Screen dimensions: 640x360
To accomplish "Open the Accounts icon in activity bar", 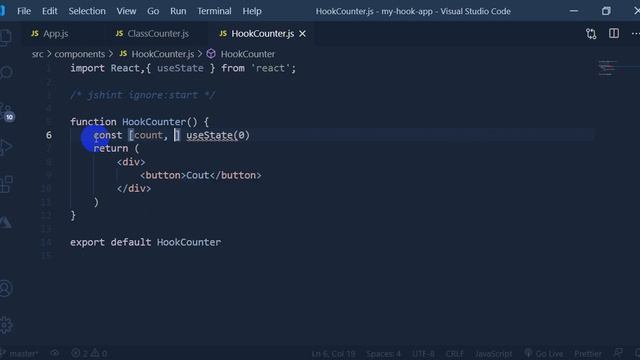I will pyautogui.click(x=6, y=288).
